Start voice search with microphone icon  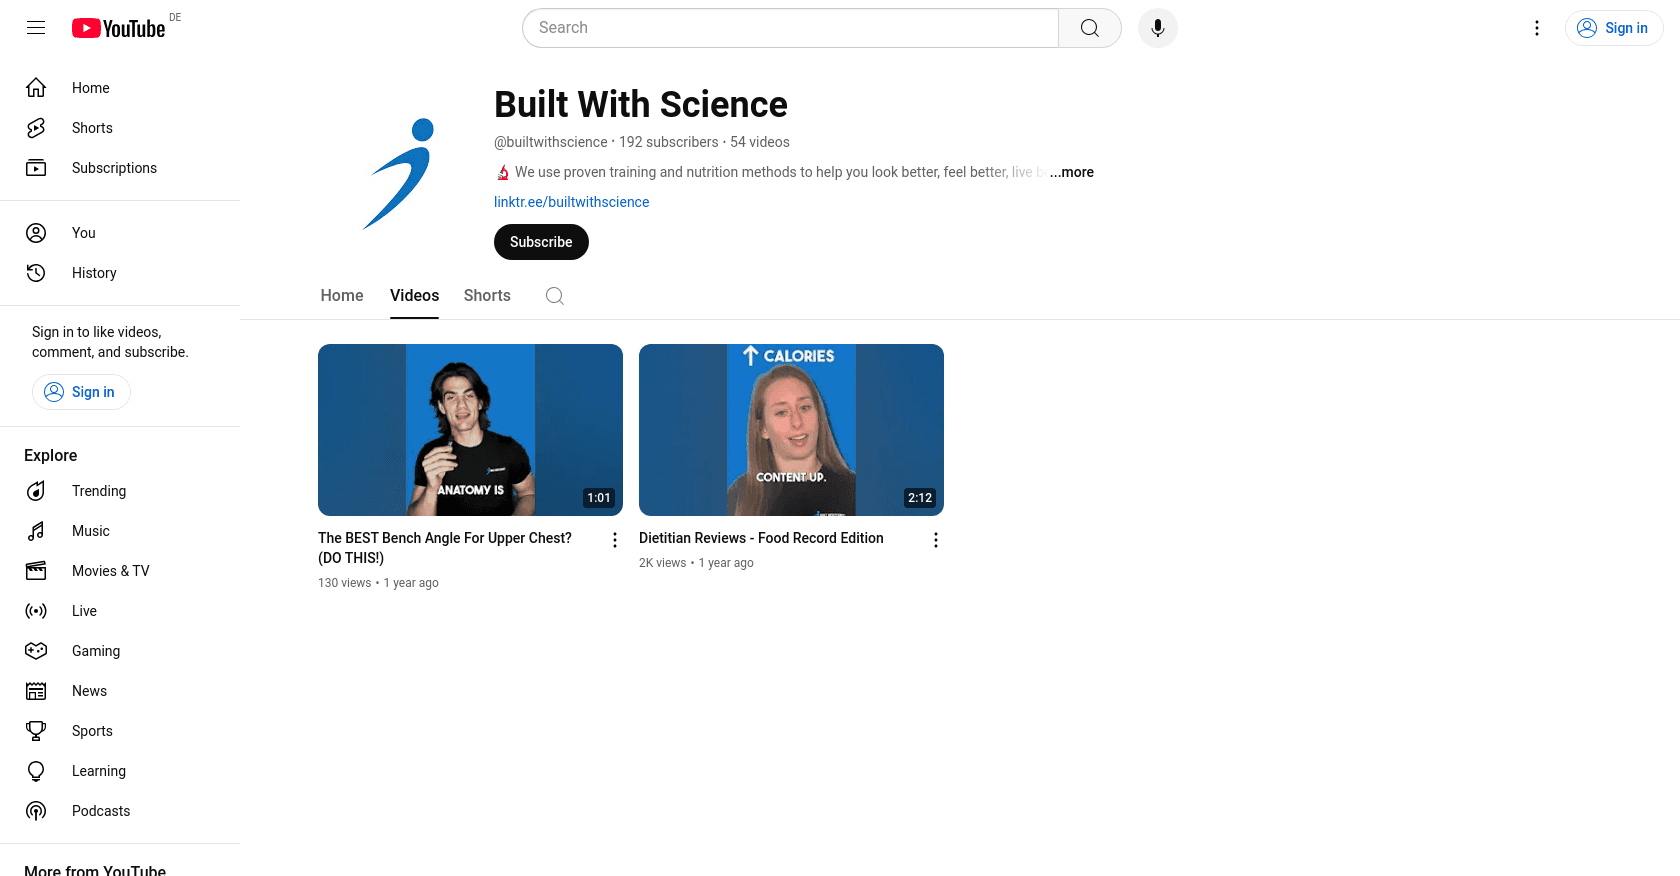pyautogui.click(x=1157, y=28)
